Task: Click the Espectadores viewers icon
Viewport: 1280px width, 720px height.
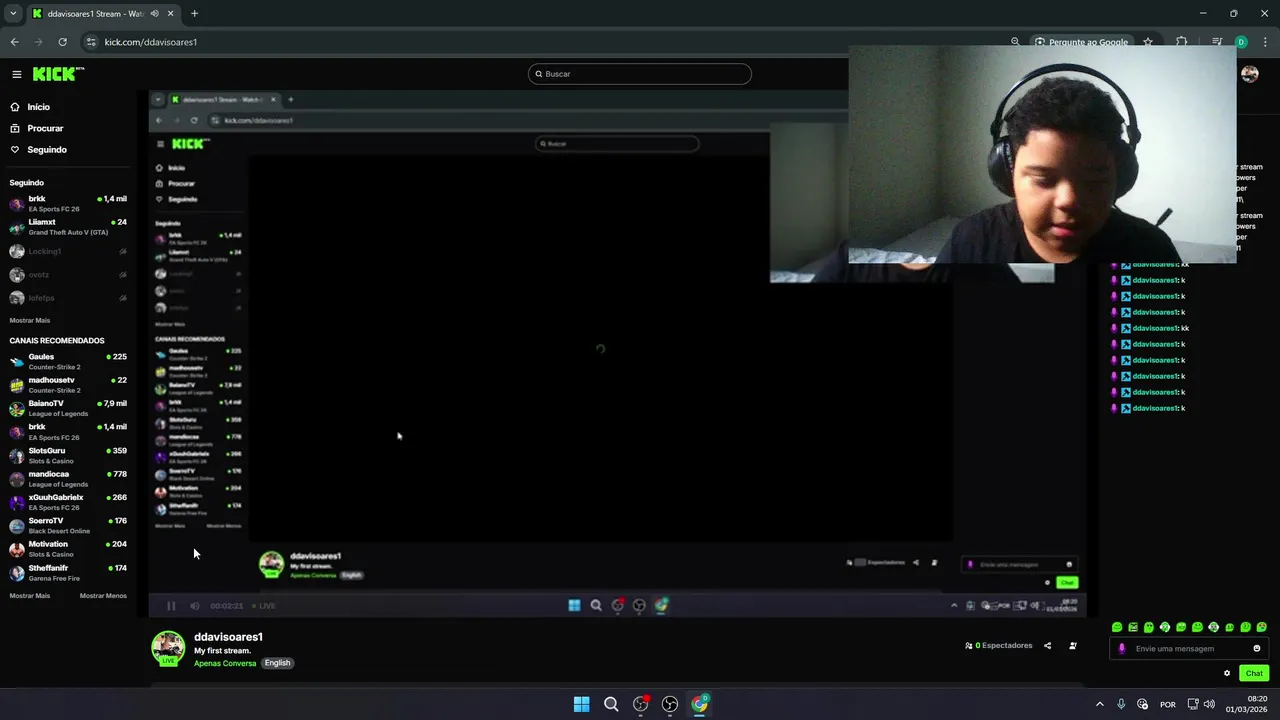Action: click(969, 646)
